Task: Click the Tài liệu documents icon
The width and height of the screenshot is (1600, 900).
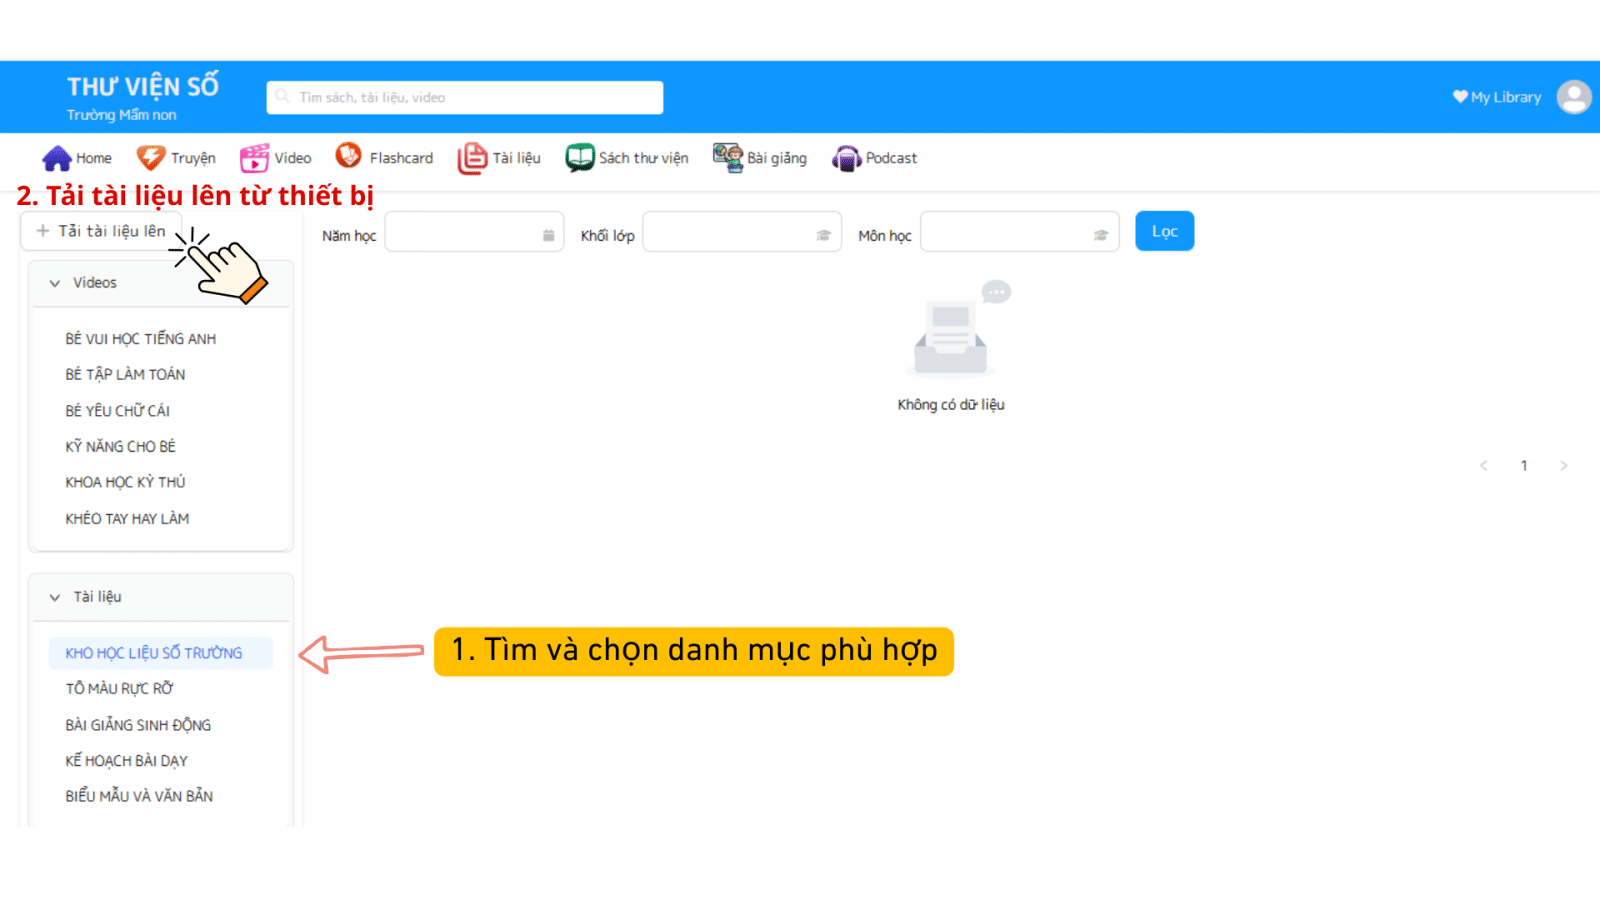Action: pos(472,158)
